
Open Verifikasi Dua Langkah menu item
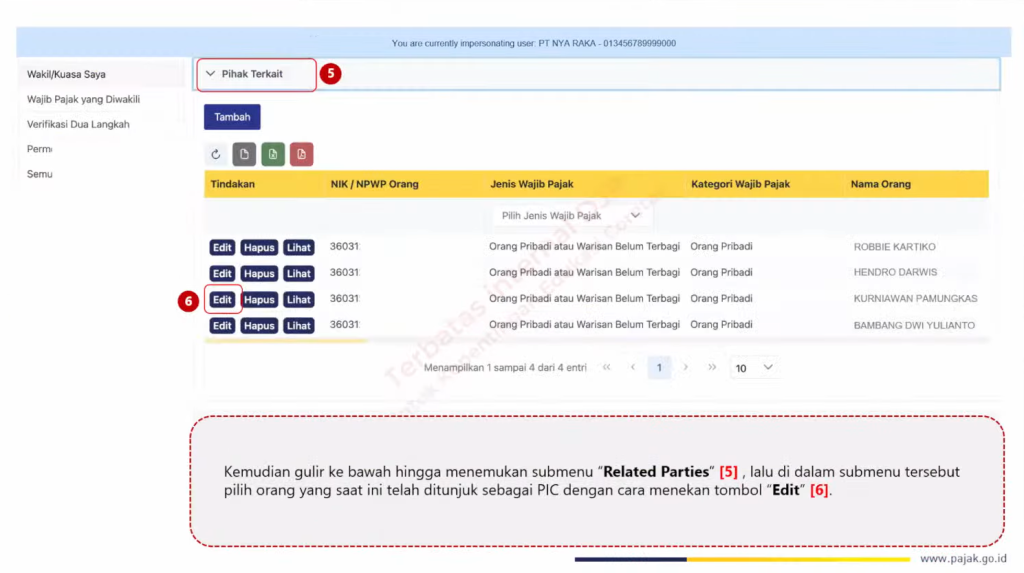click(78, 124)
